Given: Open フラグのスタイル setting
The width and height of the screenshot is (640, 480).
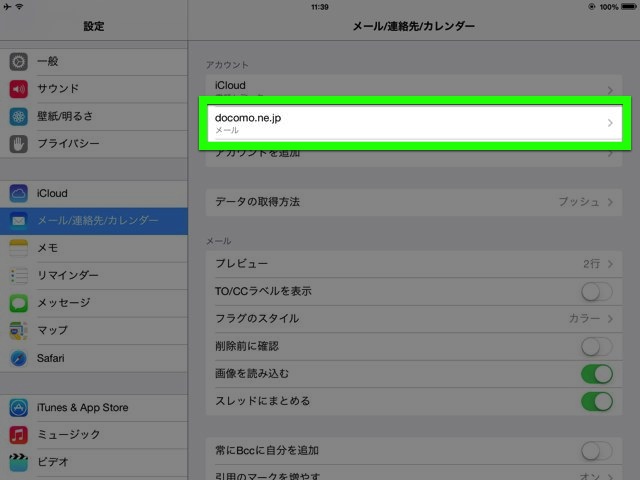Looking at the screenshot, I should coord(414,319).
